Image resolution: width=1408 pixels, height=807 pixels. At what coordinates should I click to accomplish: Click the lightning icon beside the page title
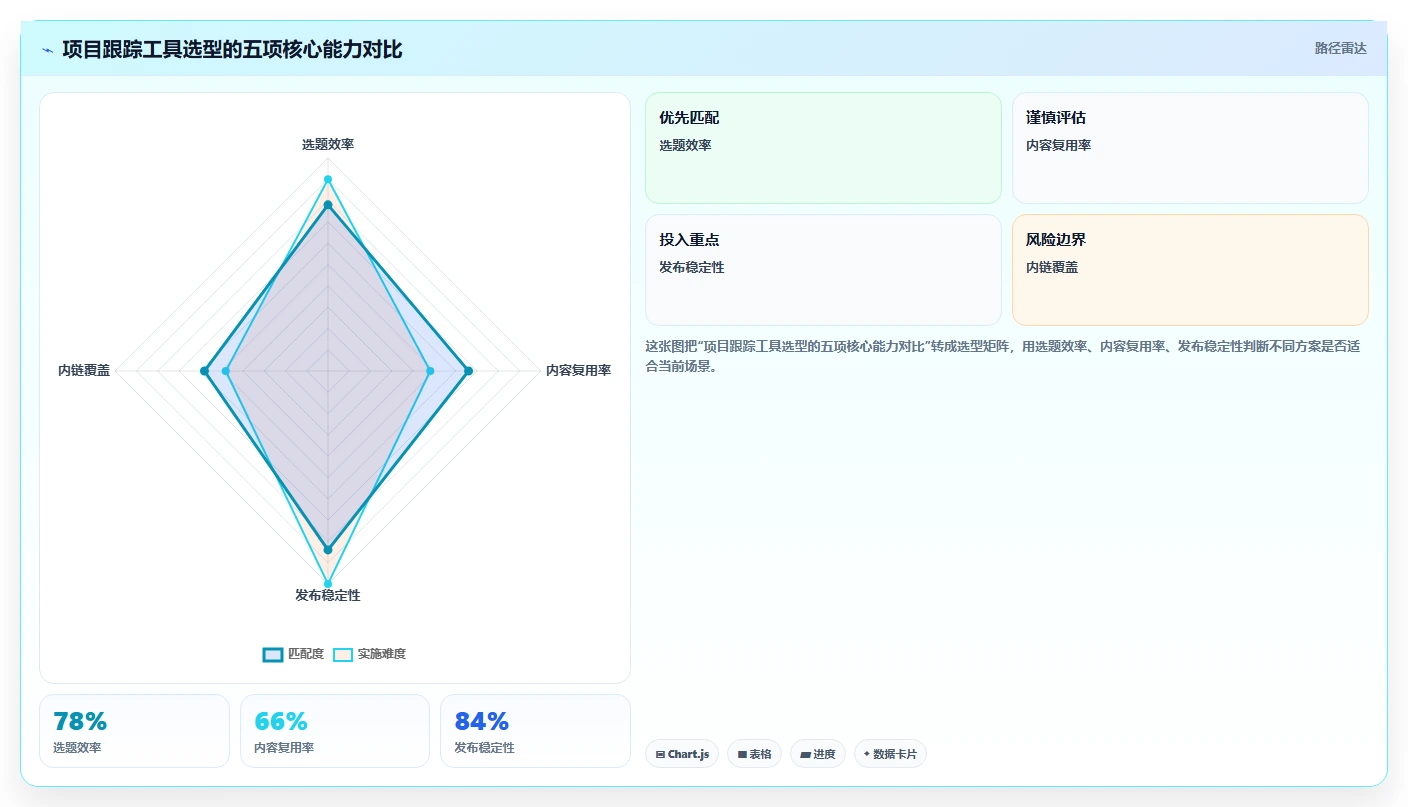coord(48,50)
